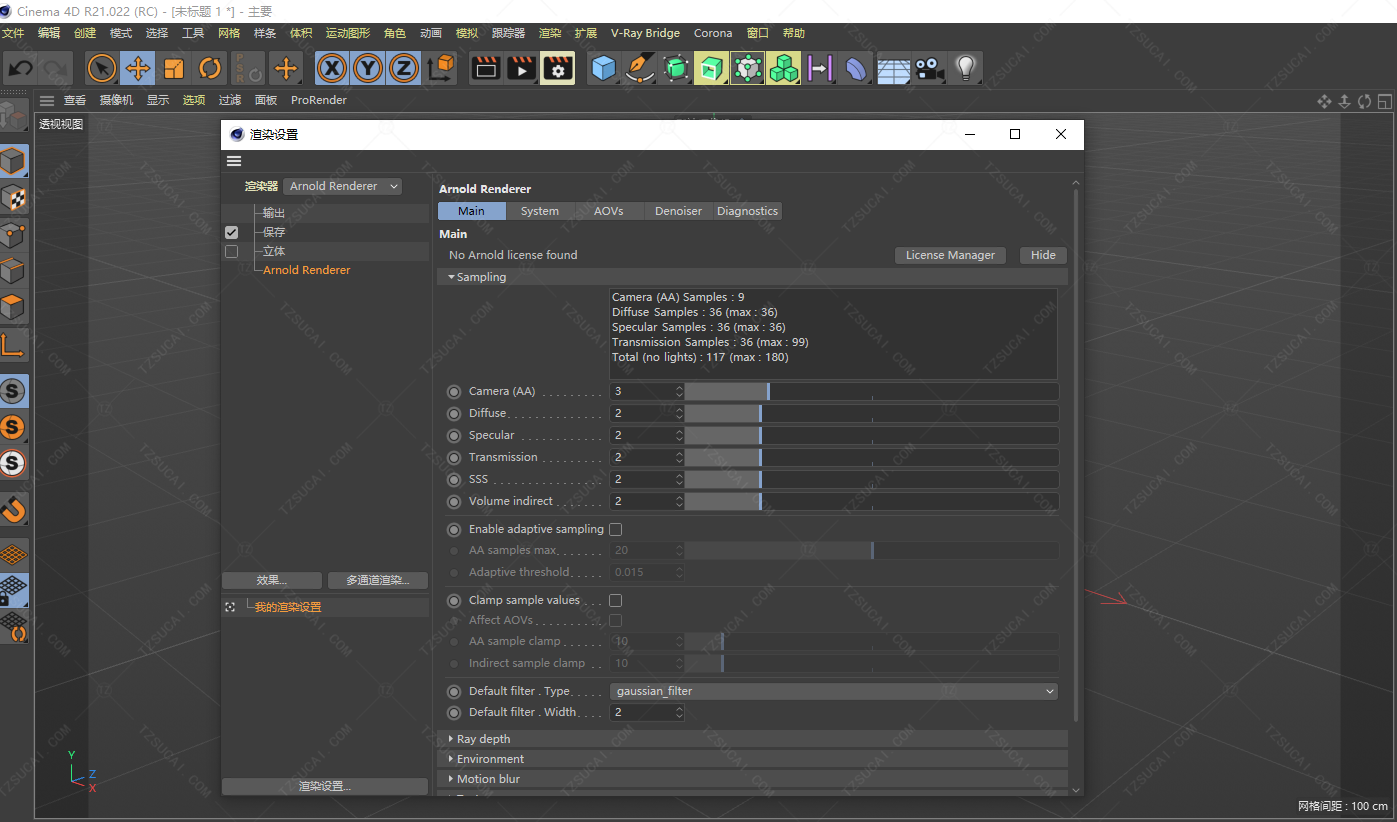This screenshot has height=822, width=1397.
Task: Adjust the SSS samples slider
Action: point(871,479)
